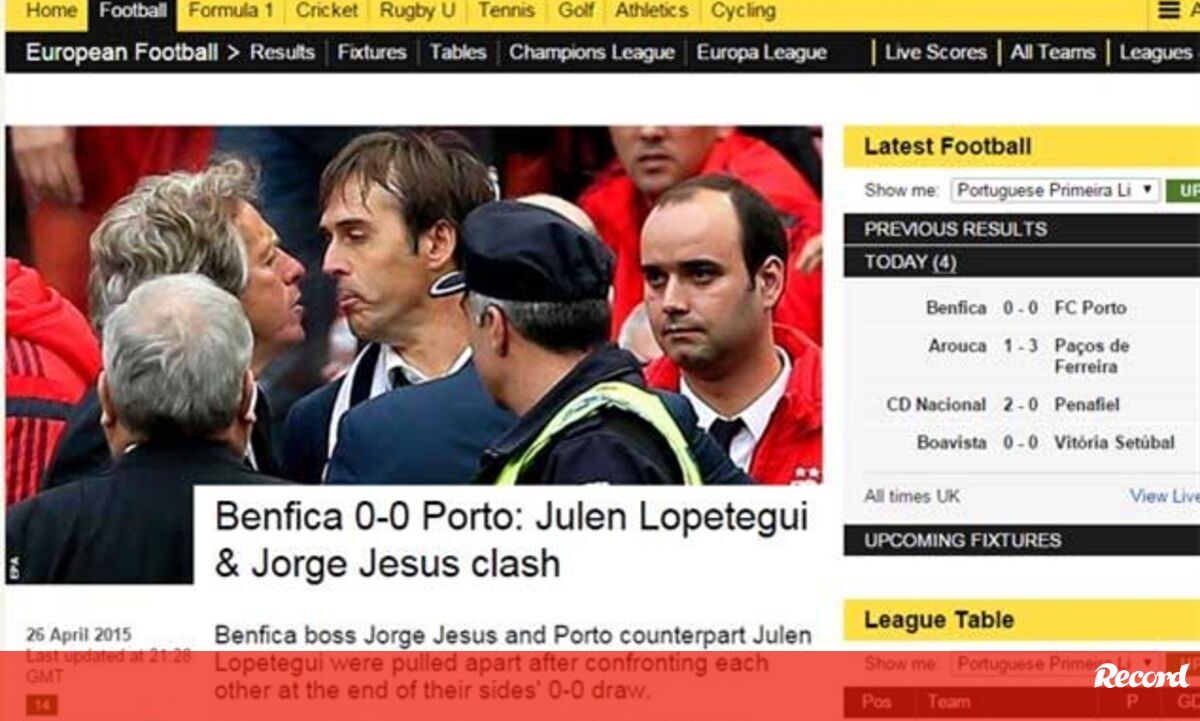Open the Cycling tab

click(x=743, y=12)
